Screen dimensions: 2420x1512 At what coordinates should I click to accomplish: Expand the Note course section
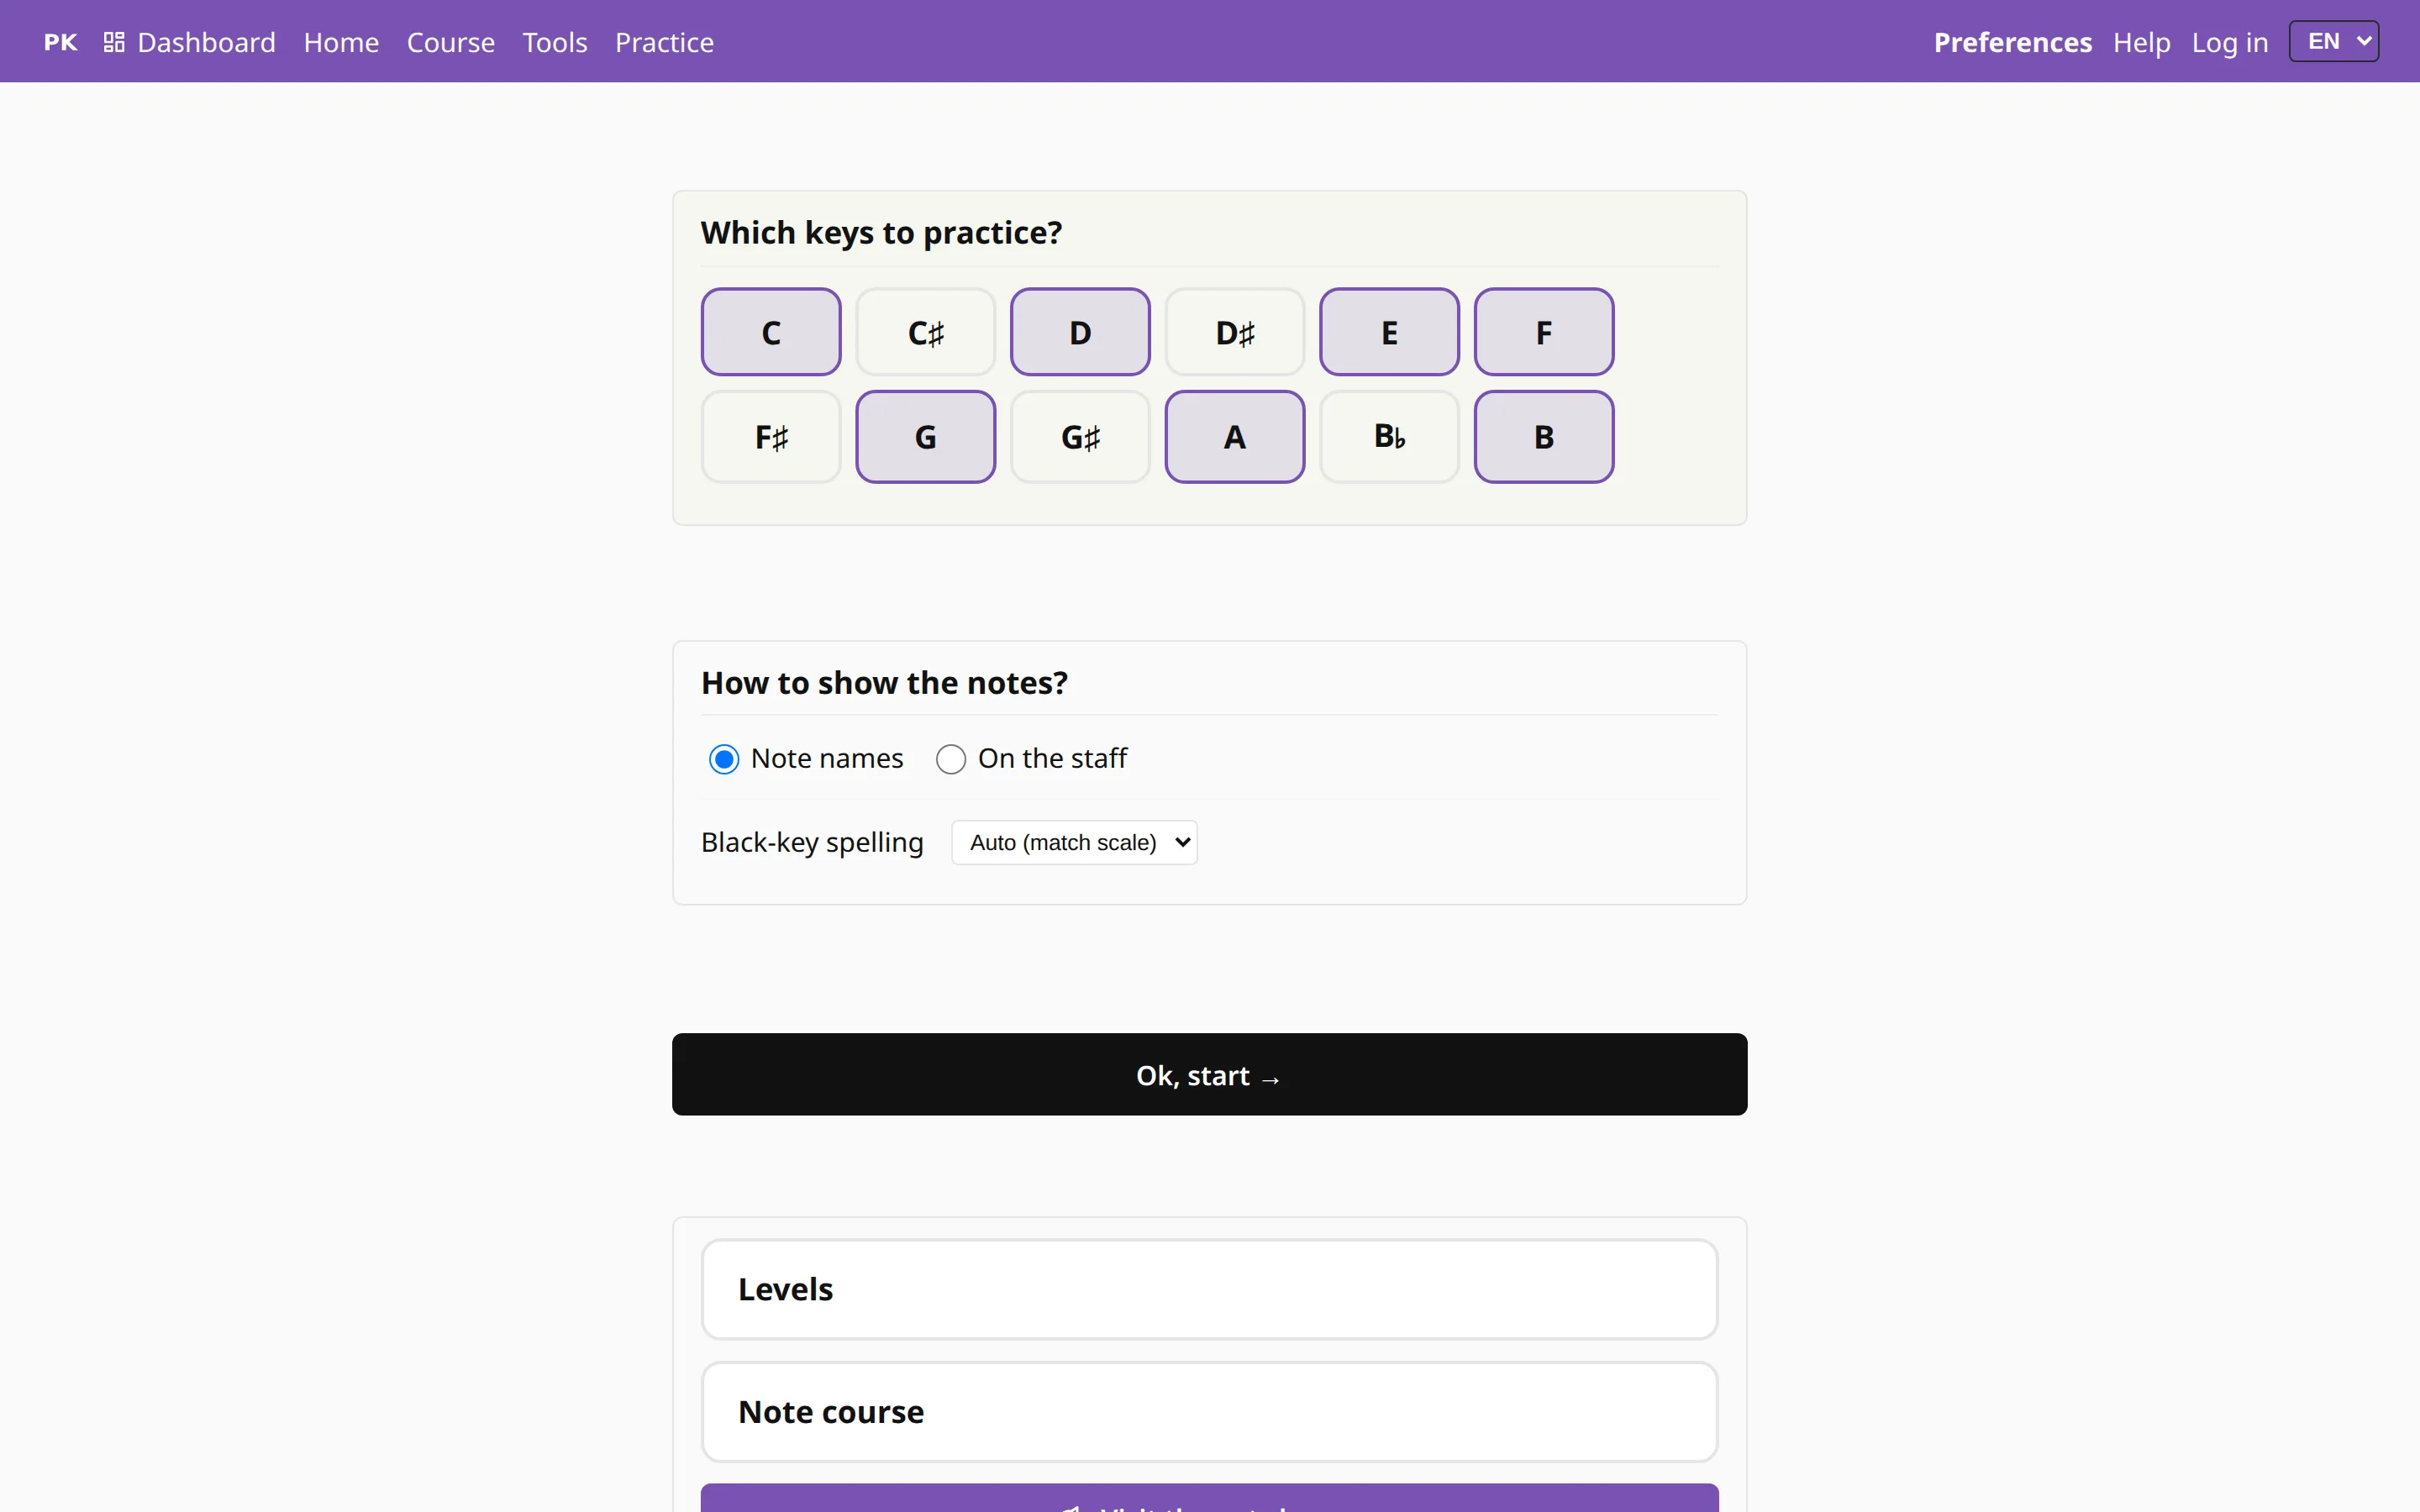(x=1209, y=1411)
